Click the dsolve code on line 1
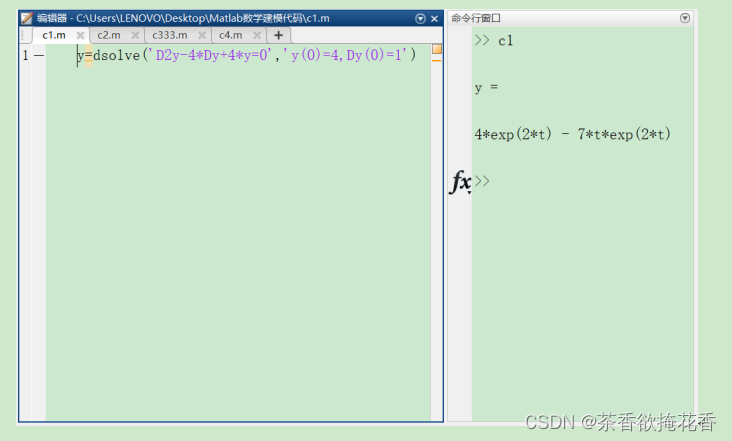Screen dimensions: 732x441 246,56
